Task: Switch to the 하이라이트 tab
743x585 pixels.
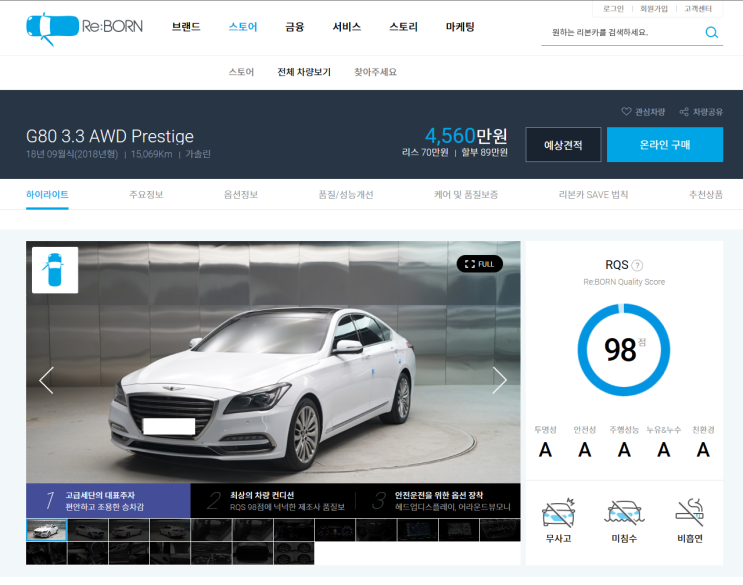Action: tap(47, 195)
